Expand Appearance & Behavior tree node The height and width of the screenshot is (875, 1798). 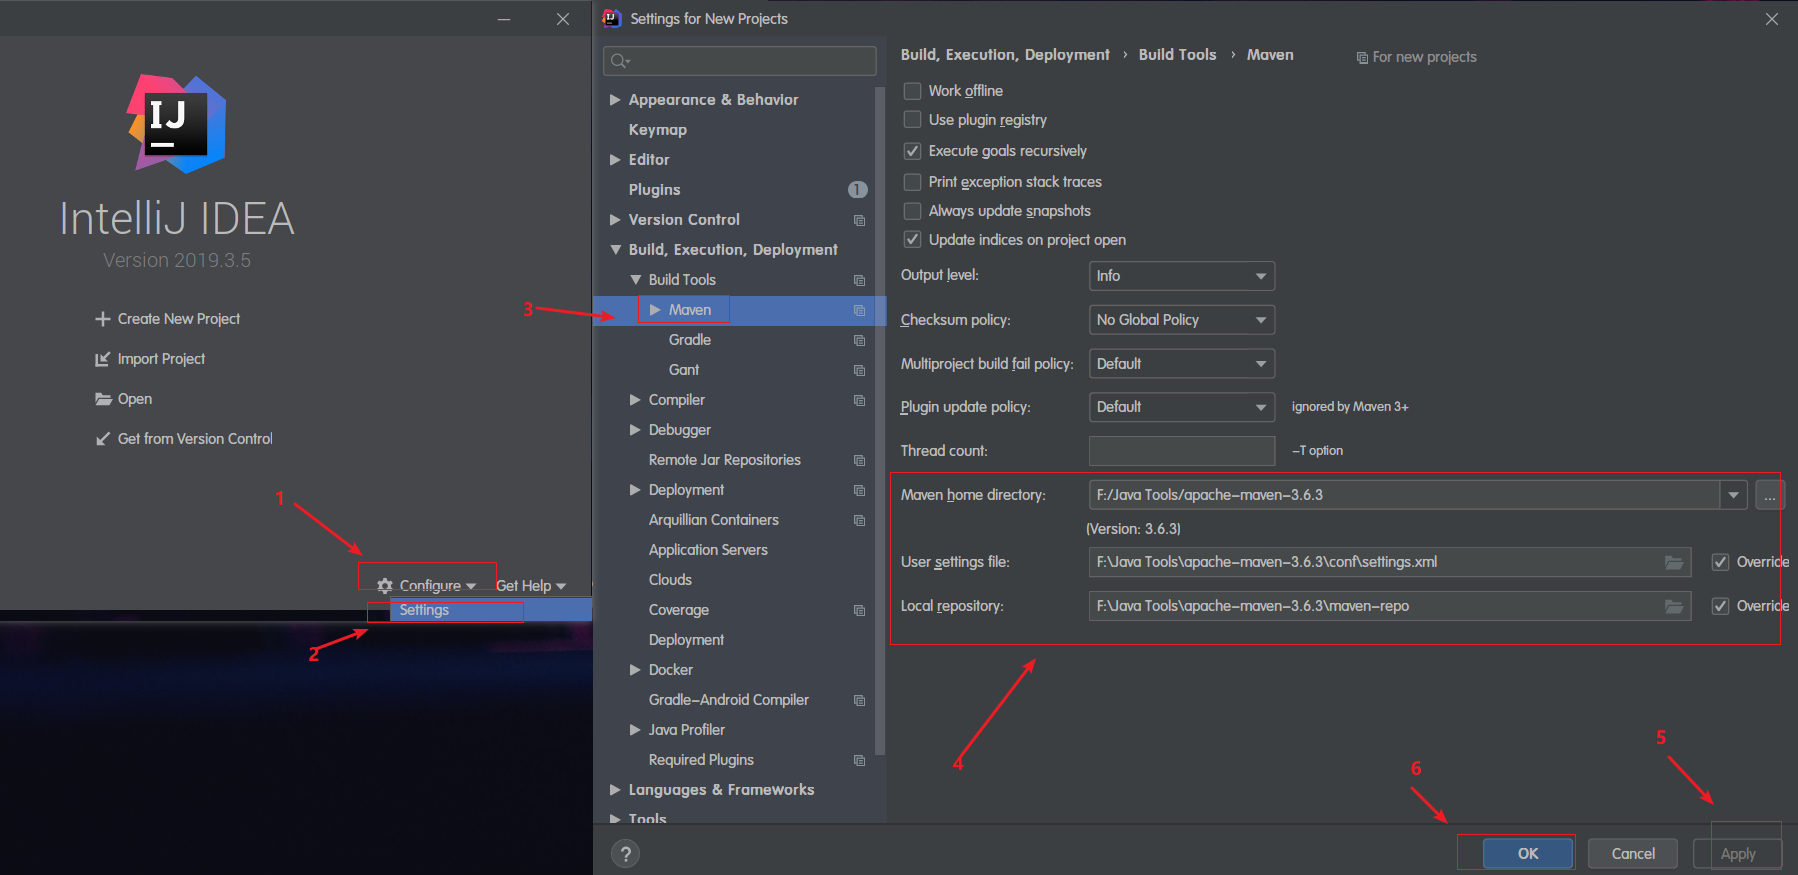pyautogui.click(x=615, y=100)
